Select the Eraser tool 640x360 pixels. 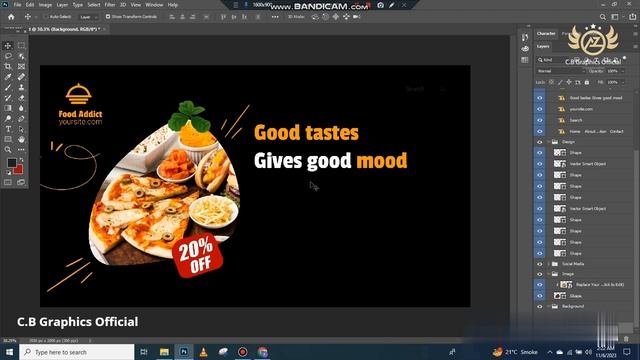pos(21,98)
